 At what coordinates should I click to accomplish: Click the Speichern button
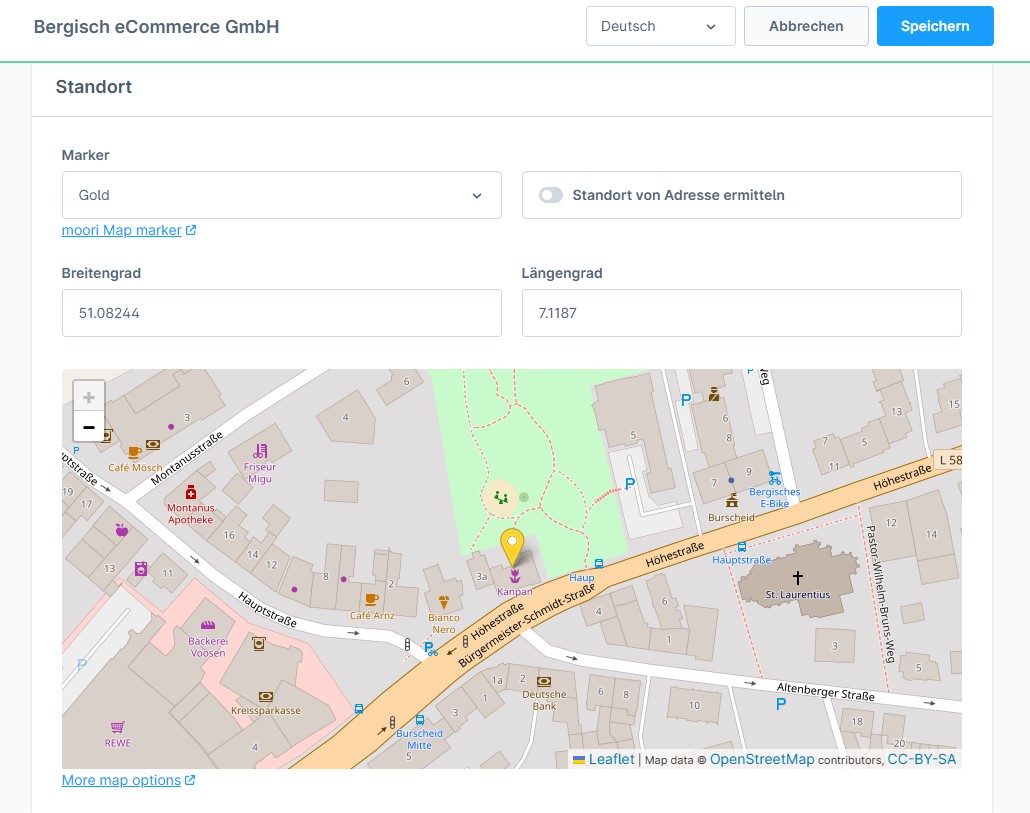click(934, 26)
